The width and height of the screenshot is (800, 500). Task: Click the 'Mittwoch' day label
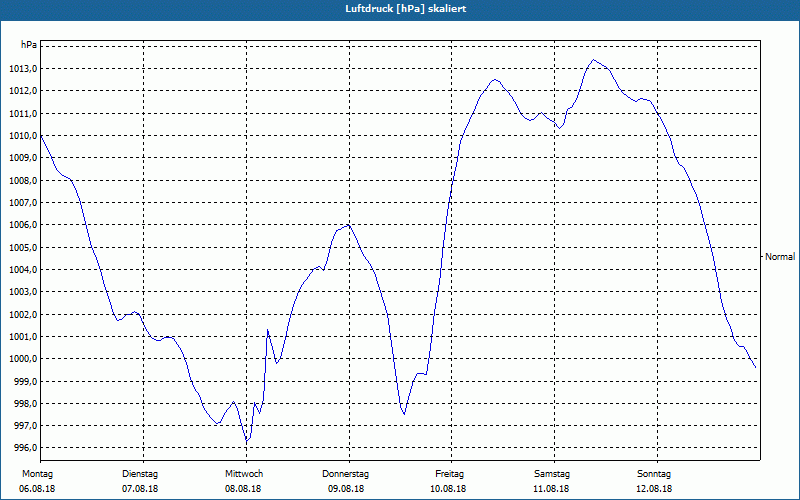point(244,474)
